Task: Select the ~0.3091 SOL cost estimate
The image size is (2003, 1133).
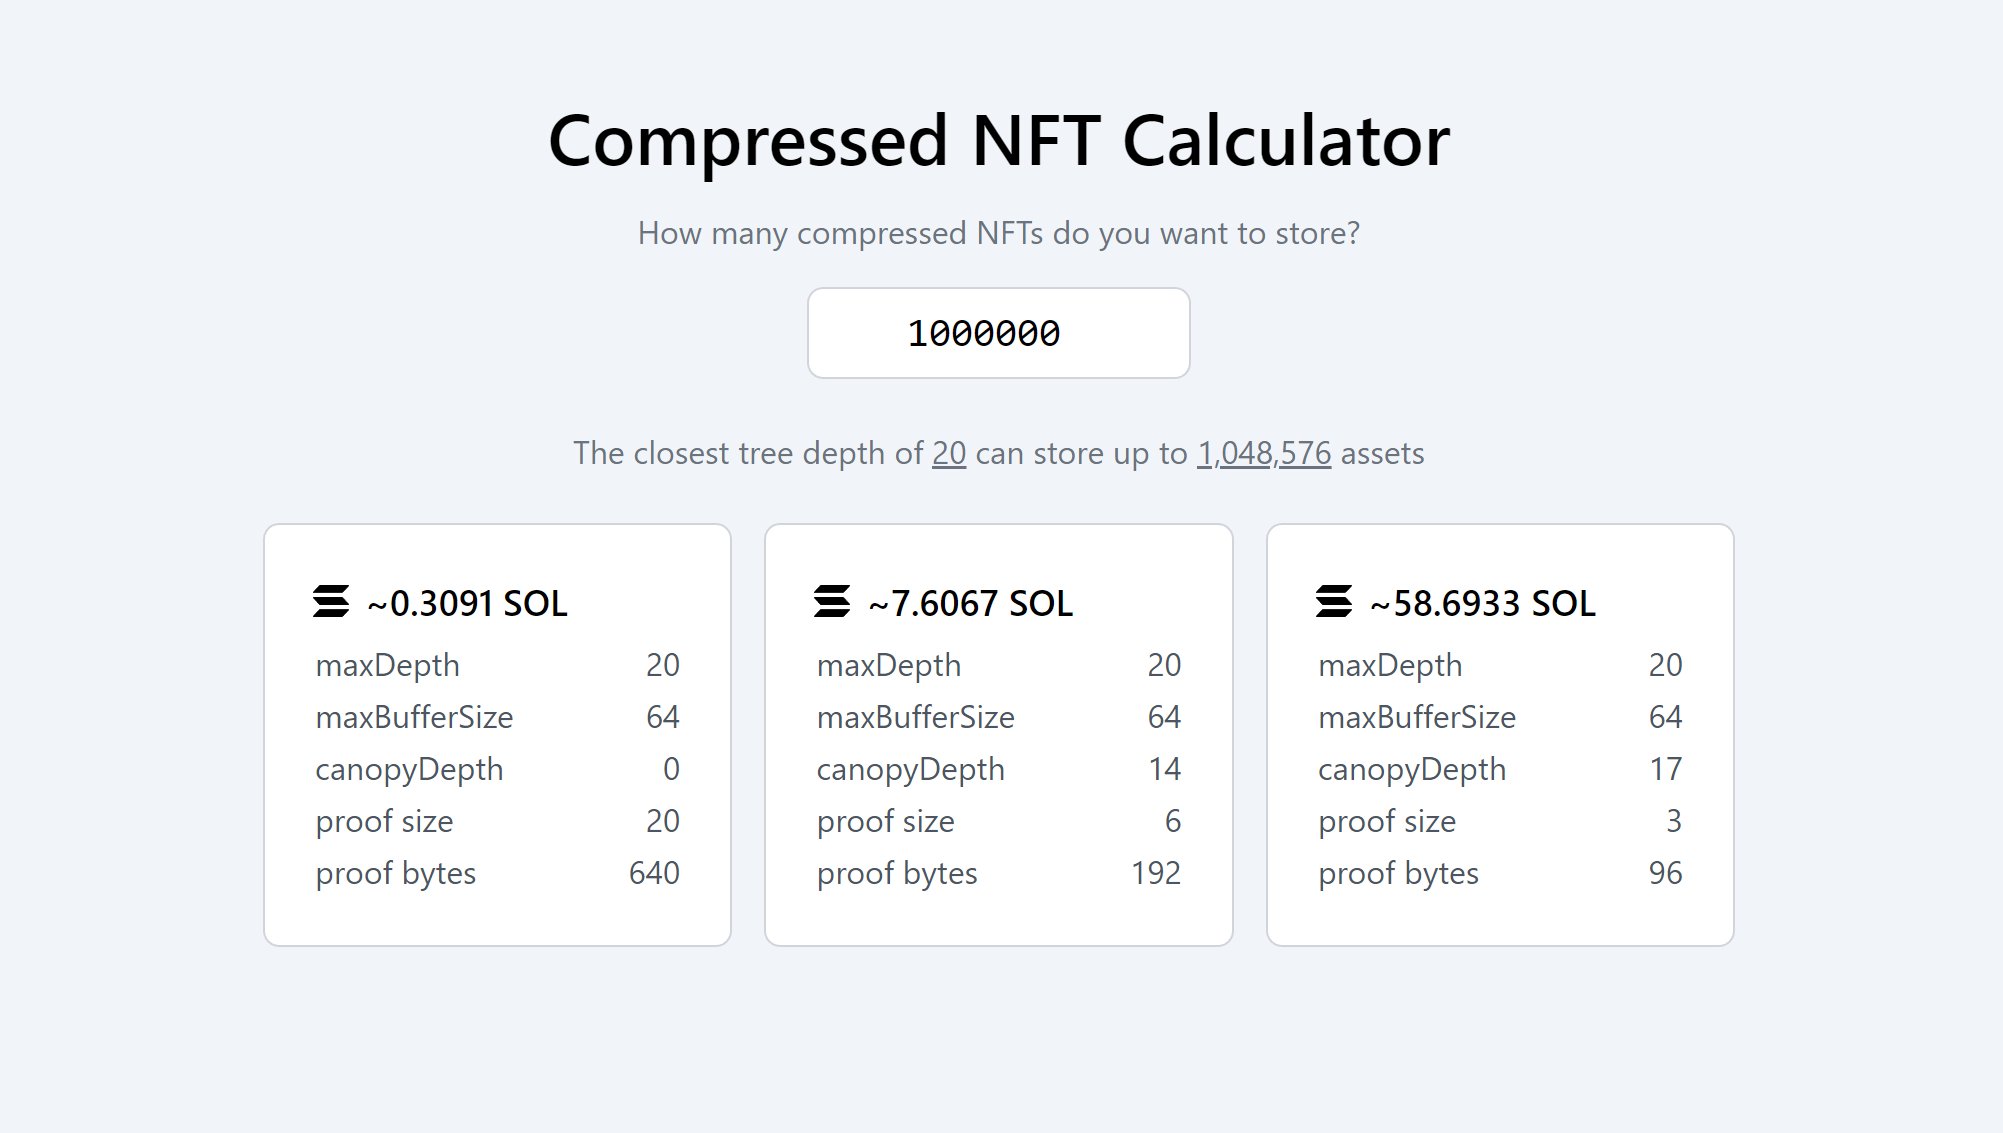Action: point(468,603)
